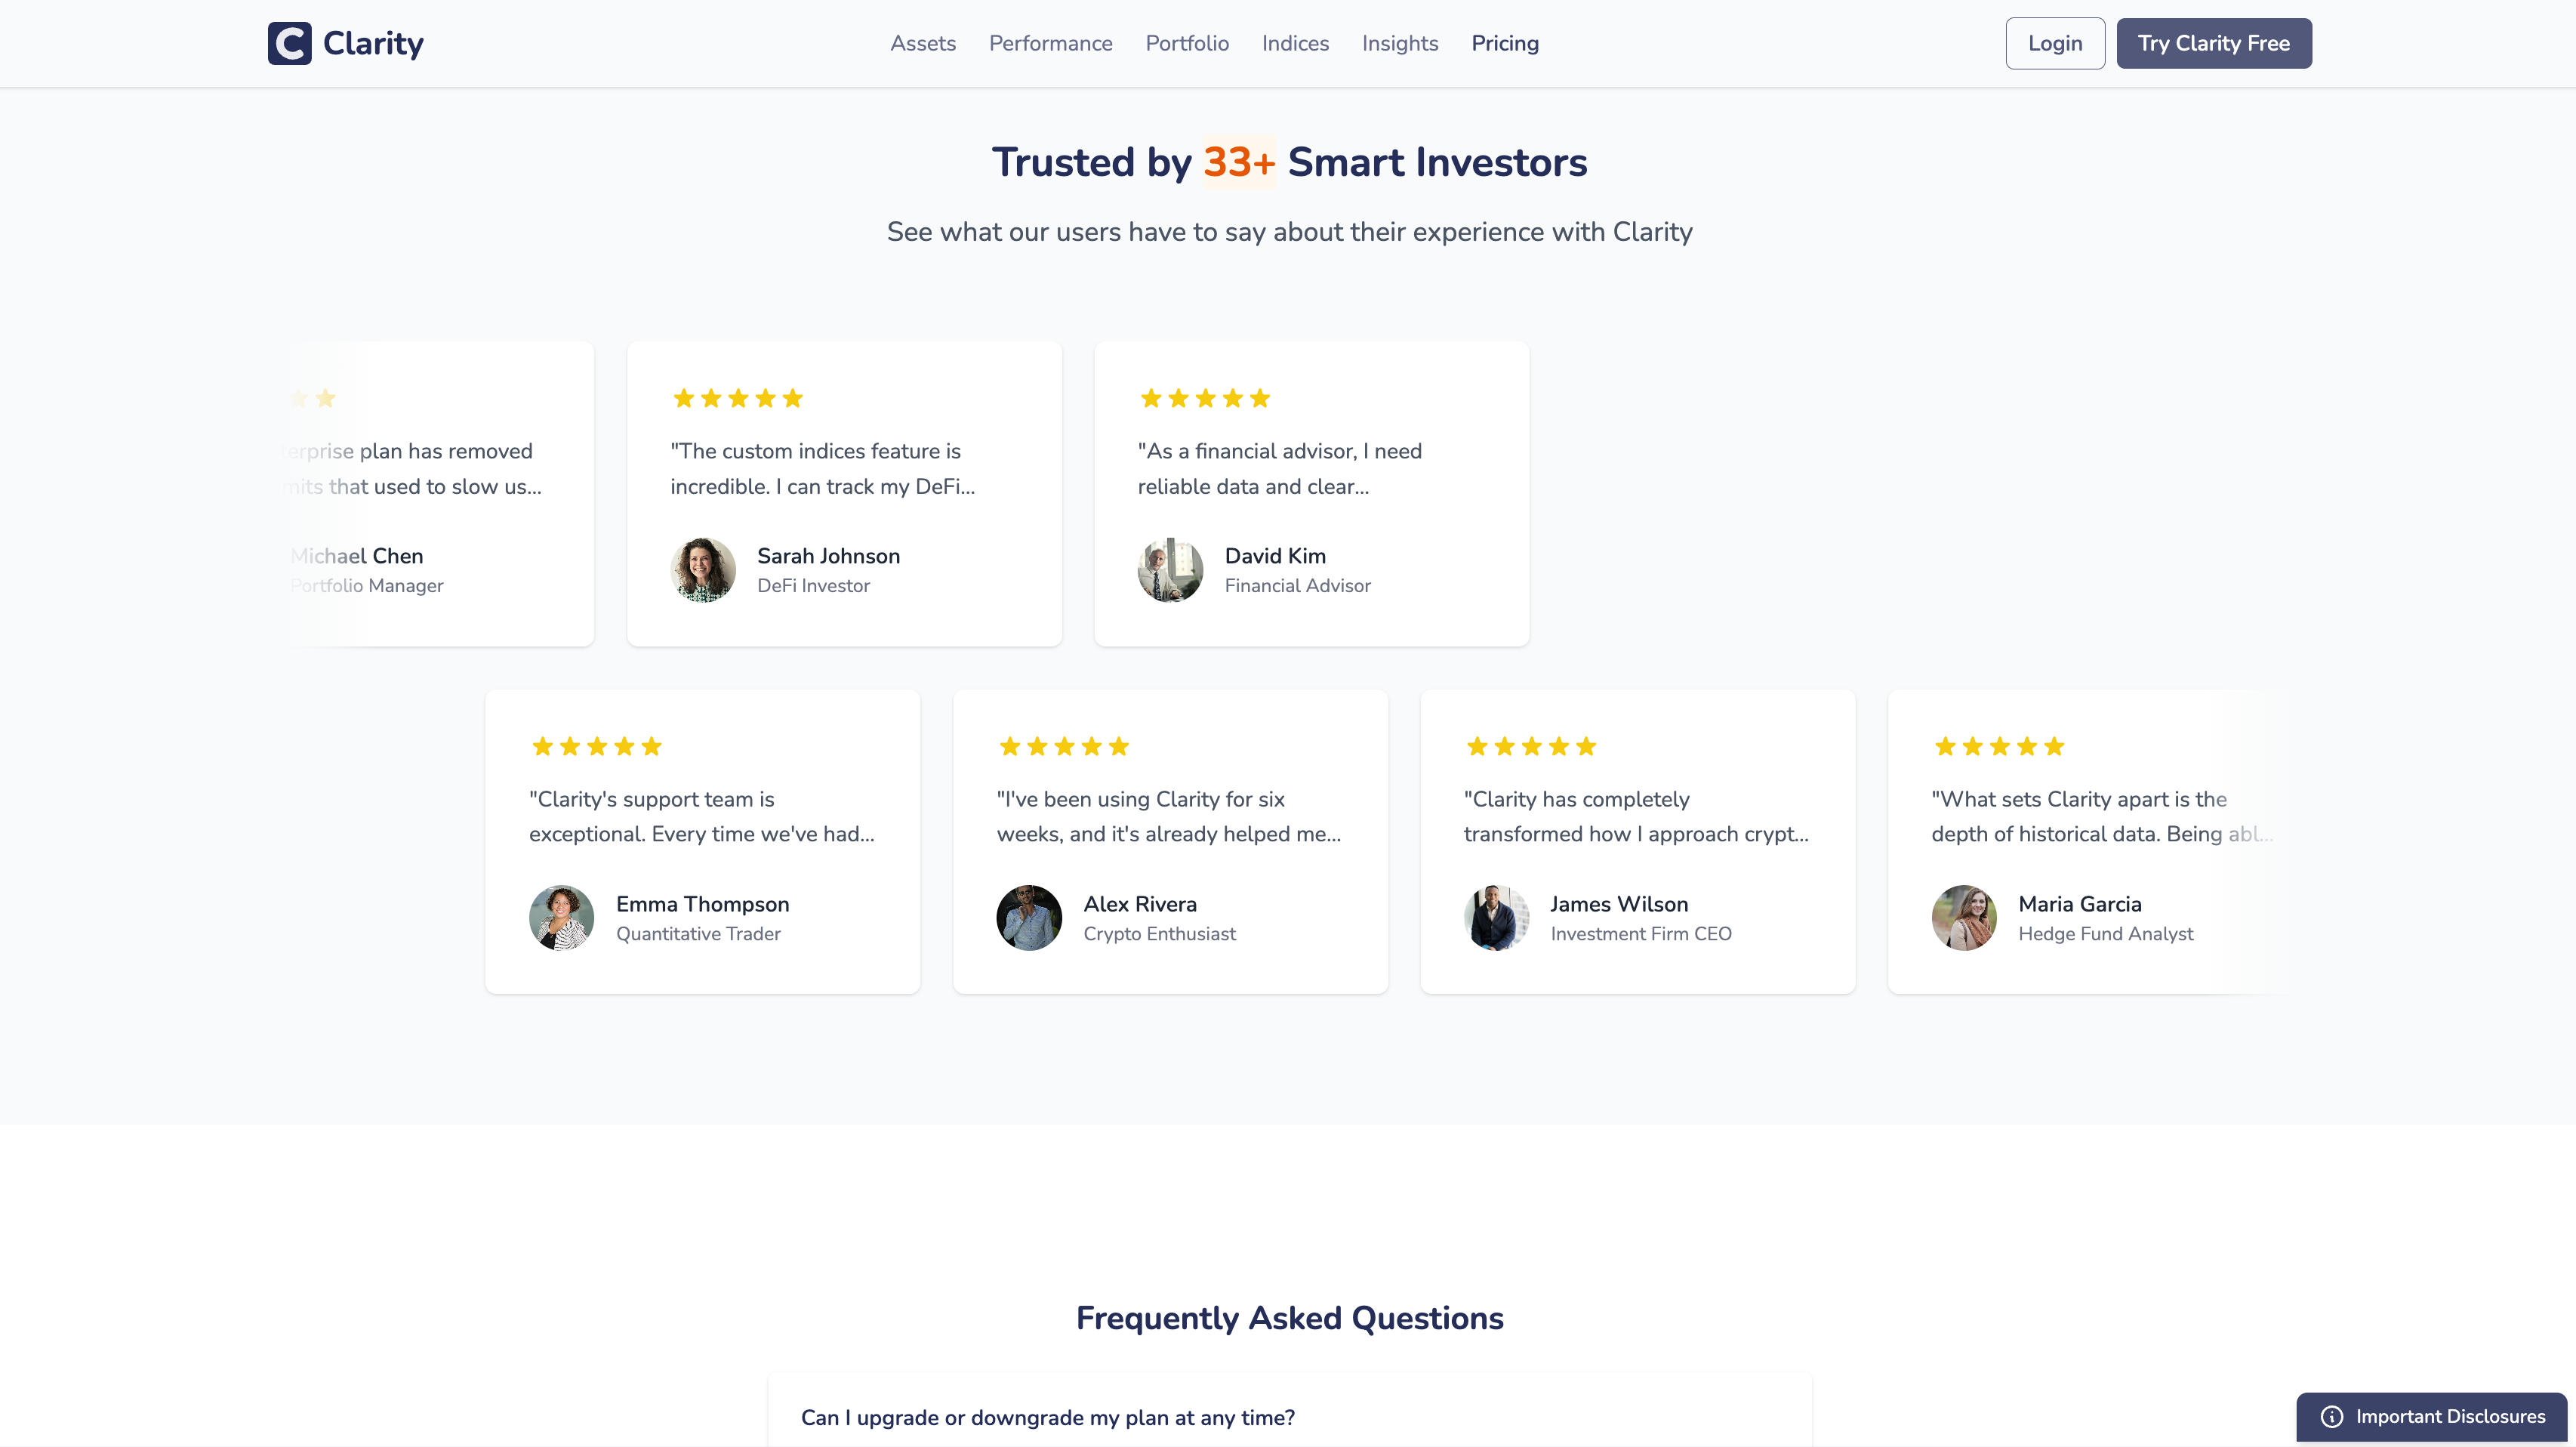
Task: Click James Wilson's avatar image
Action: 1496,918
